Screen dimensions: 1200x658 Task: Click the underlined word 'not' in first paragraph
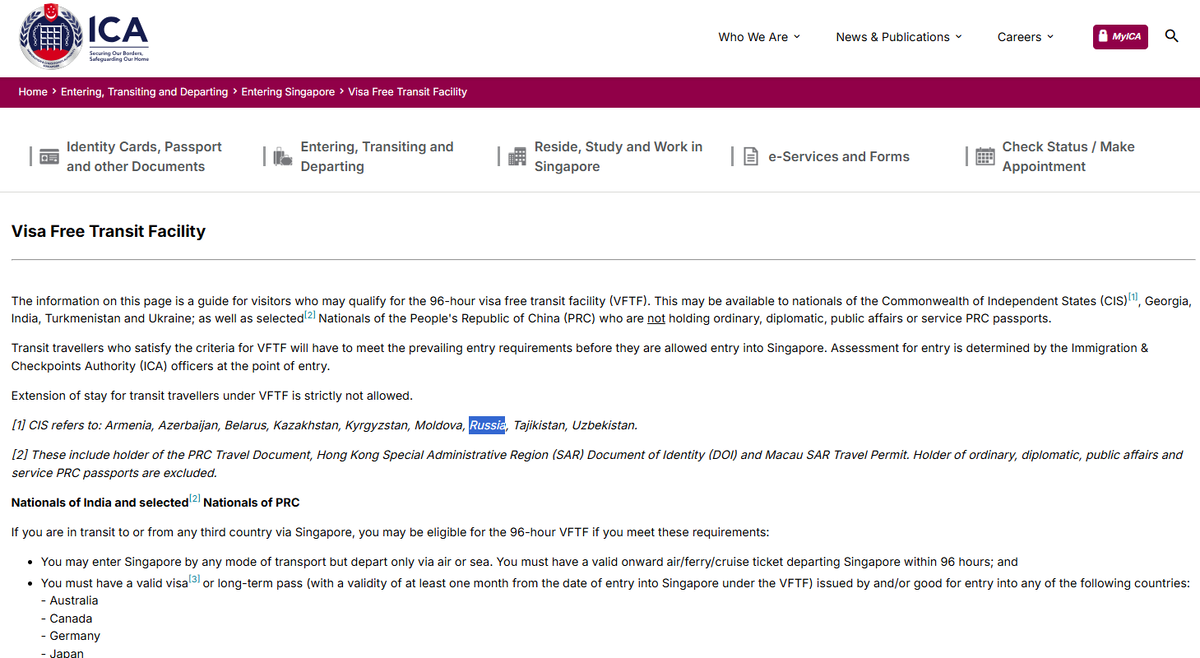click(656, 319)
